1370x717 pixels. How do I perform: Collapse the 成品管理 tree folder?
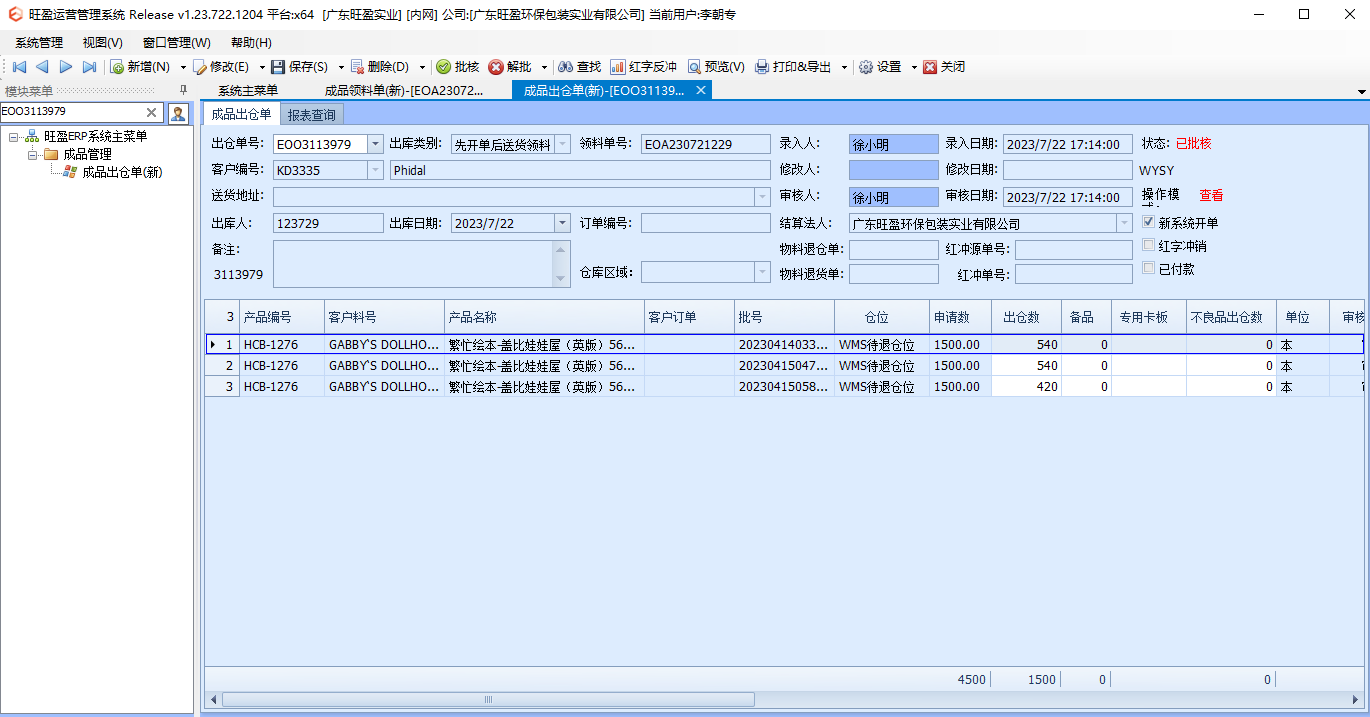(x=32, y=154)
